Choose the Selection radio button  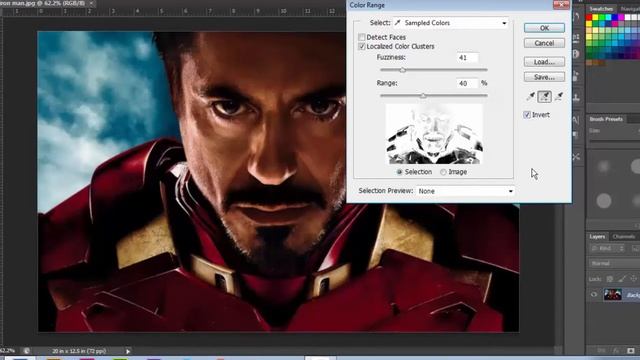400,172
